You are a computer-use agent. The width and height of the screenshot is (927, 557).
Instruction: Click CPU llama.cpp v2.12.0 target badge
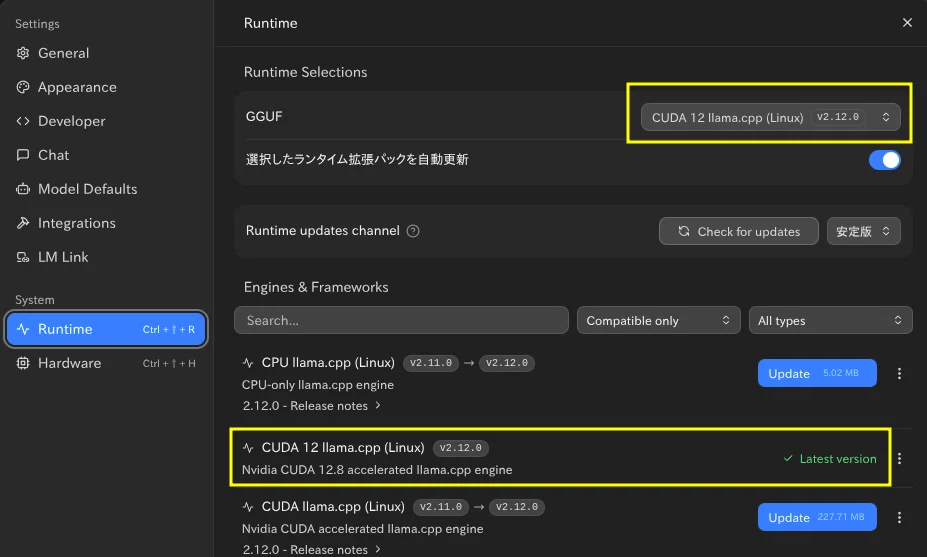click(x=507, y=363)
